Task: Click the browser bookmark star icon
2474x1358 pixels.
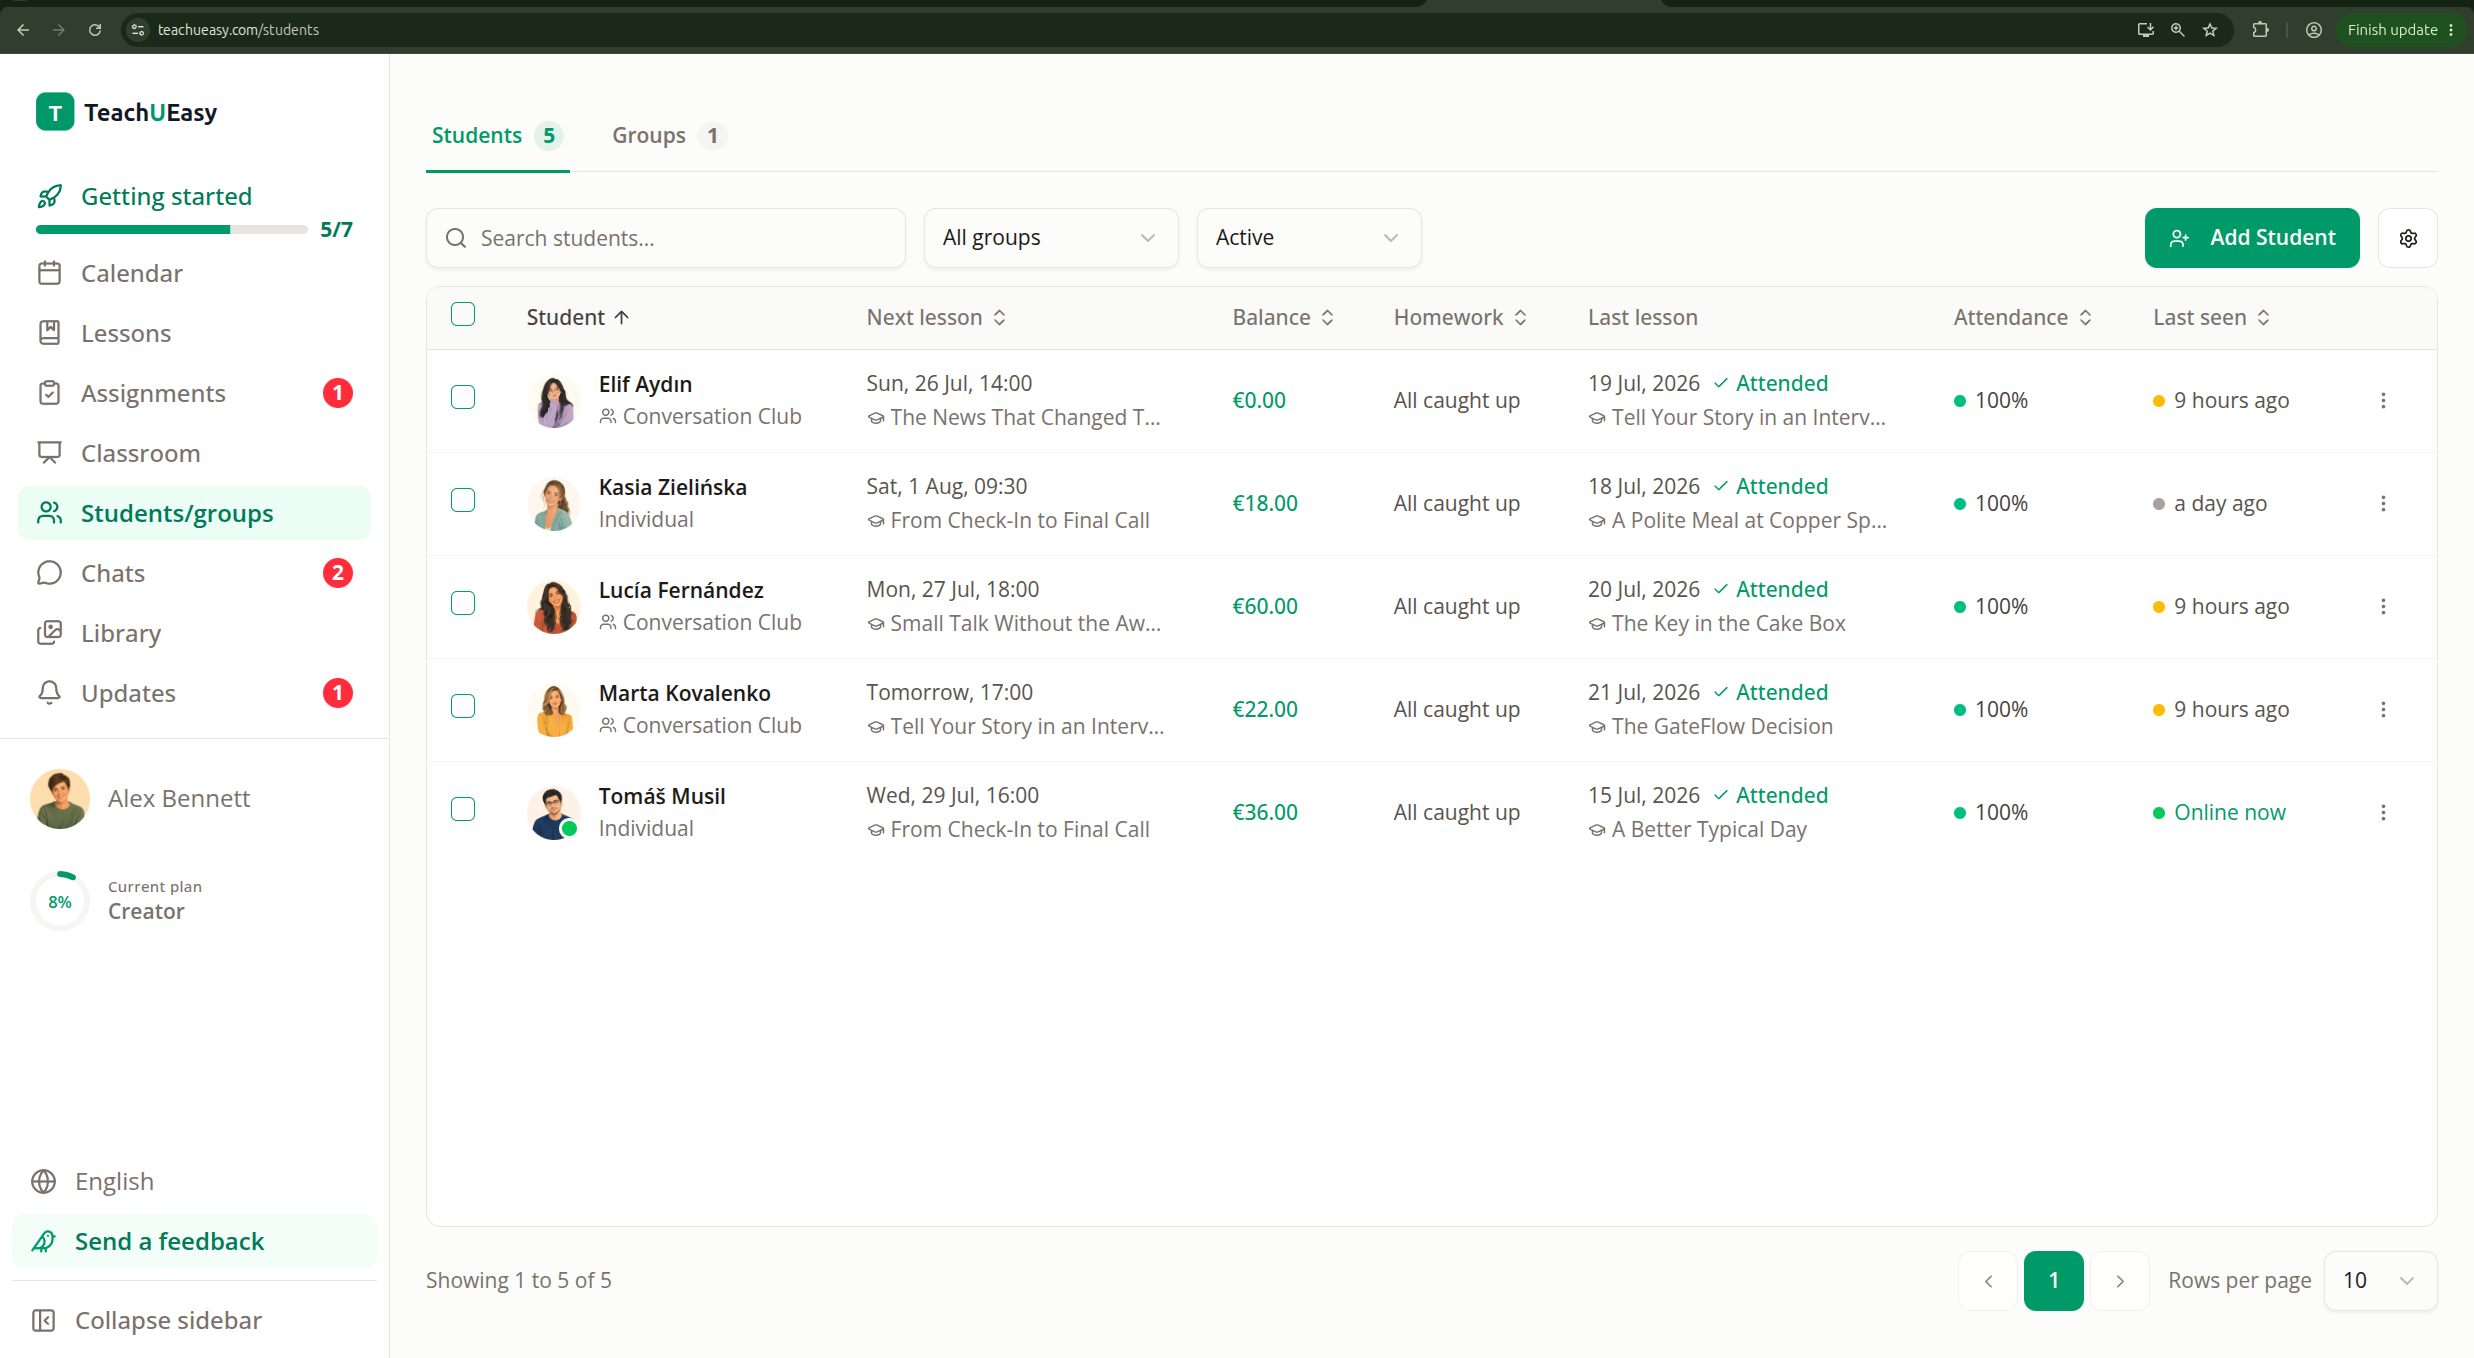Action: pyautogui.click(x=2210, y=30)
